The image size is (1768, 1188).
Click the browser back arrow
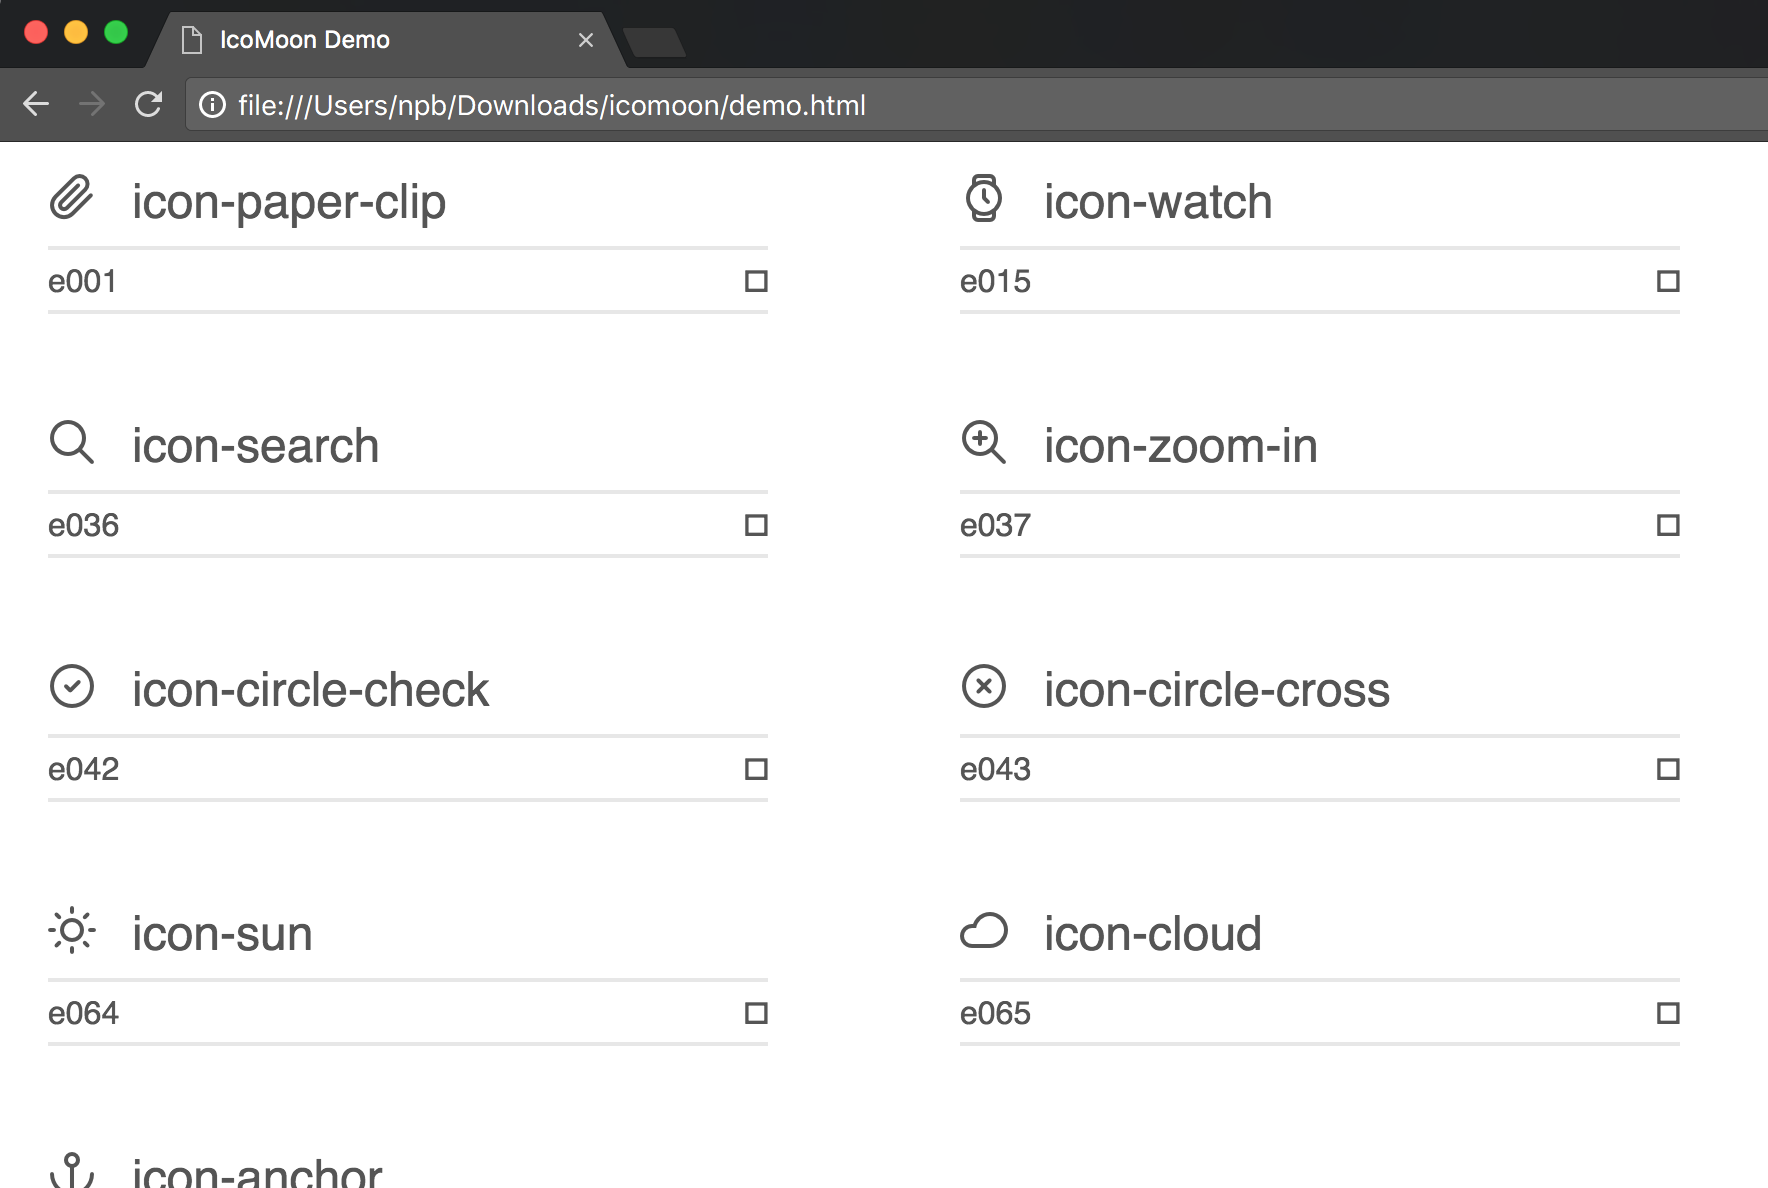[x=36, y=104]
